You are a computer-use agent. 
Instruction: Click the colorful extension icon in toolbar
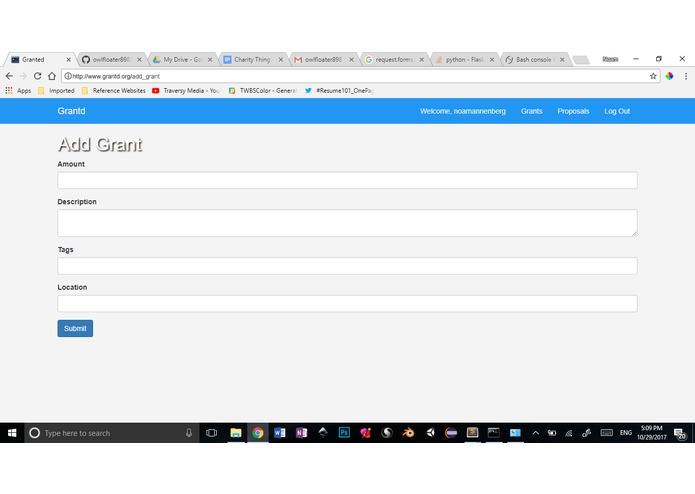click(669, 76)
